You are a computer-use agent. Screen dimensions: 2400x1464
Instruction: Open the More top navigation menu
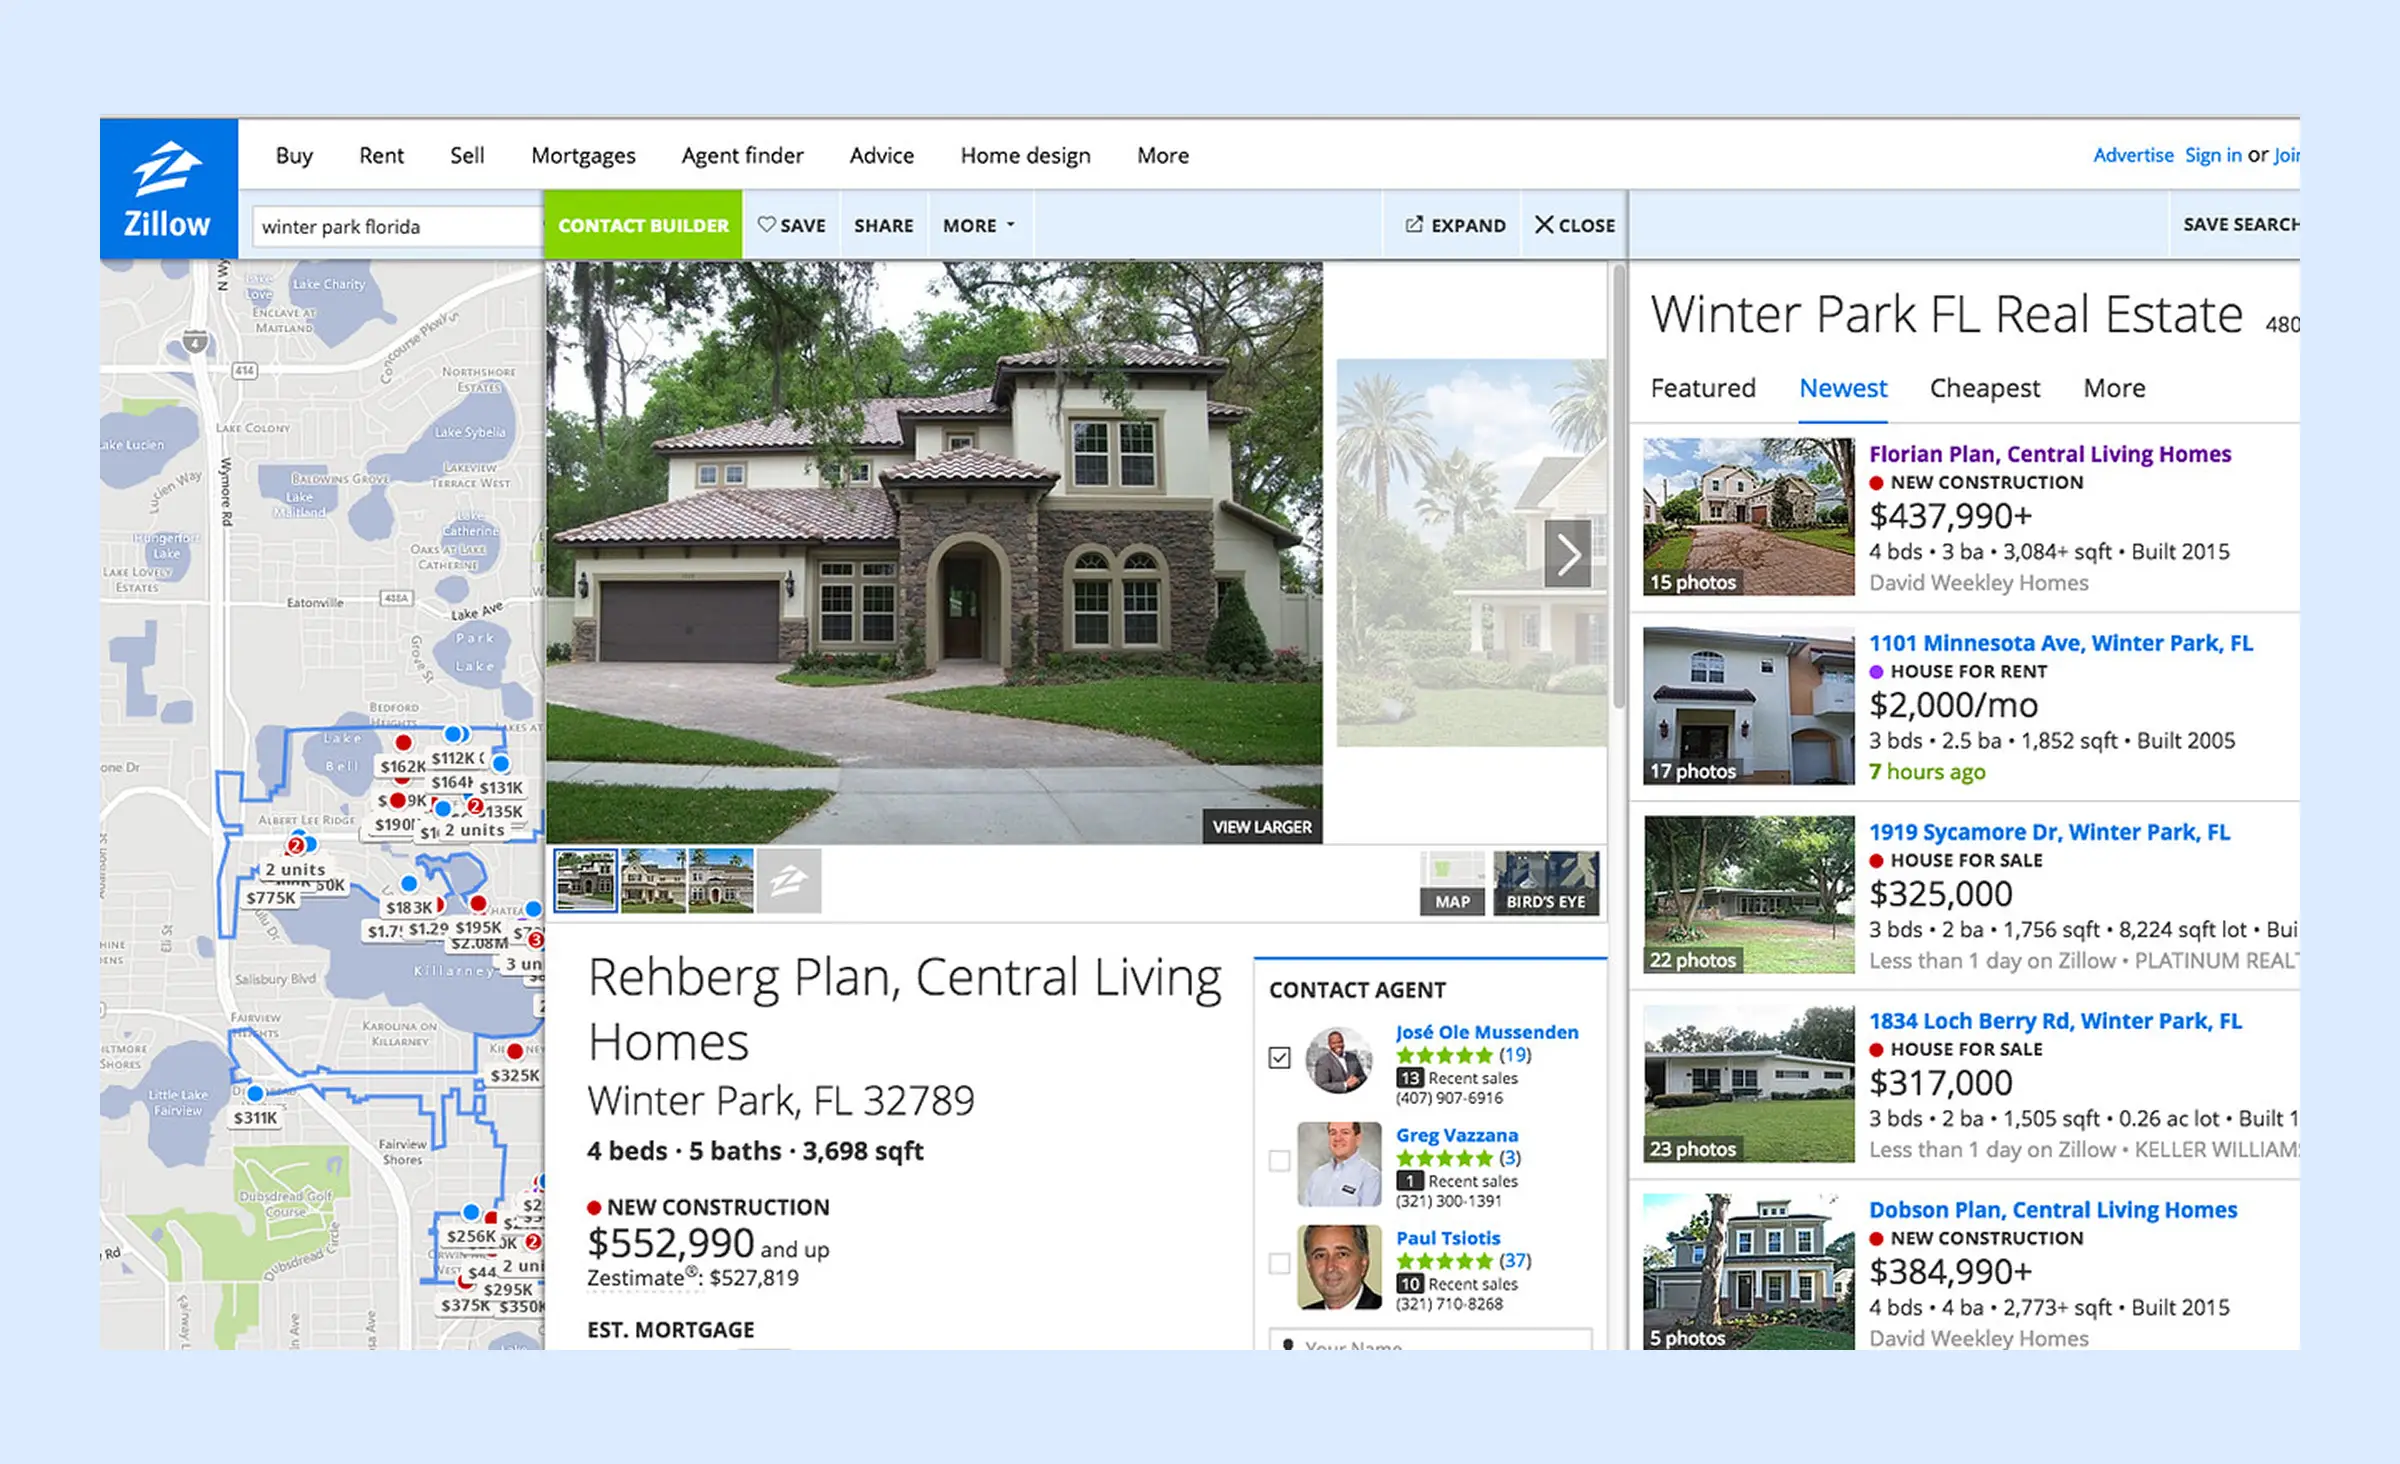pyautogui.click(x=1163, y=155)
